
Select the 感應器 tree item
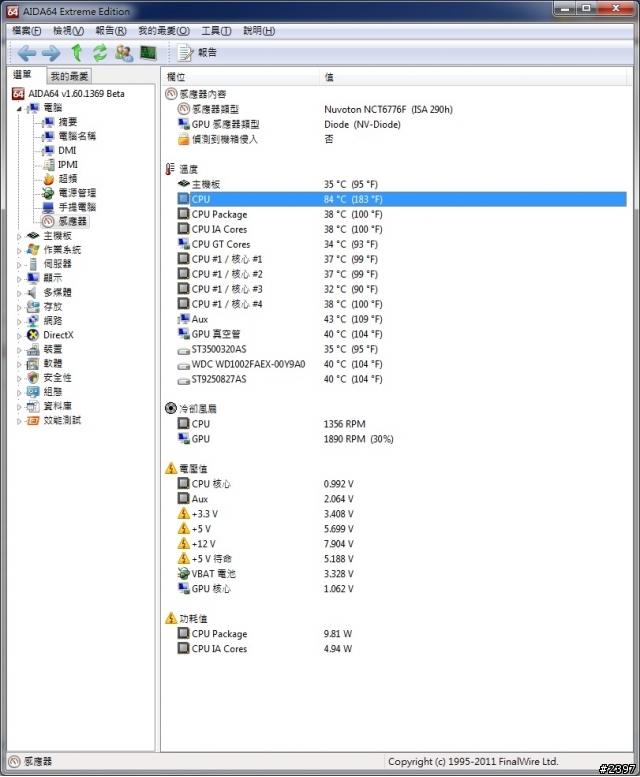tap(65, 221)
